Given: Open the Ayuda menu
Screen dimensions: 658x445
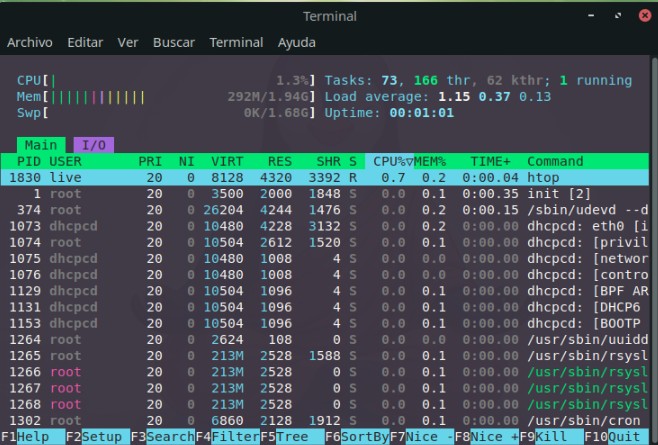Looking at the screenshot, I should click(297, 42).
